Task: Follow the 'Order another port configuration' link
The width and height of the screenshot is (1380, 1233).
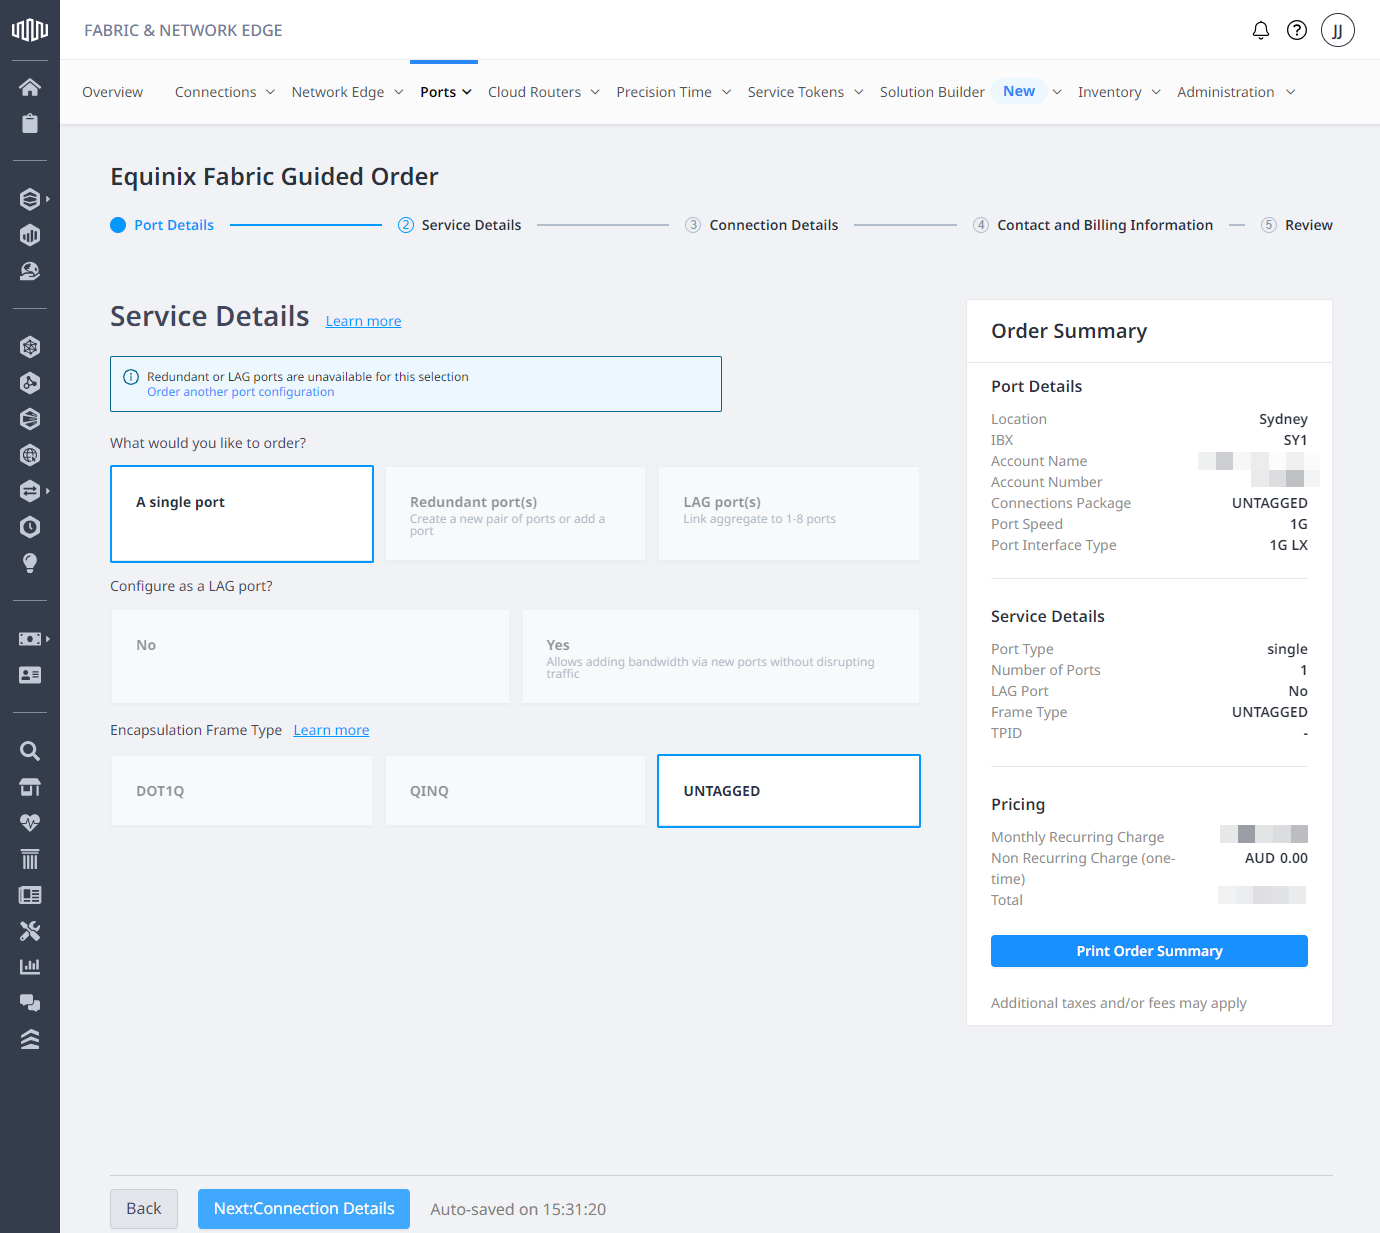Action: [x=240, y=392]
